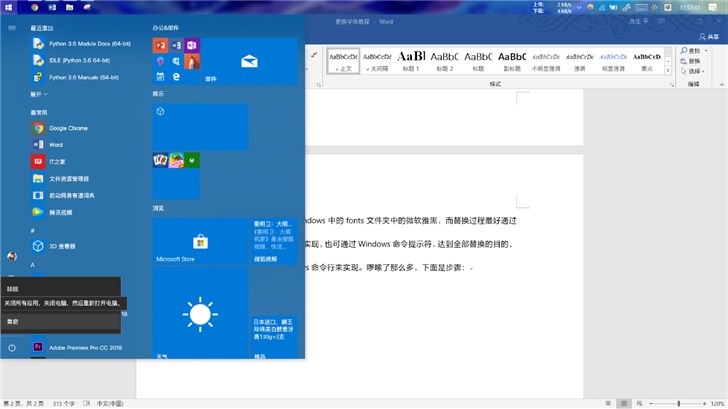
Task: Toggle the 英 input method indicator
Action: pos(655,7)
